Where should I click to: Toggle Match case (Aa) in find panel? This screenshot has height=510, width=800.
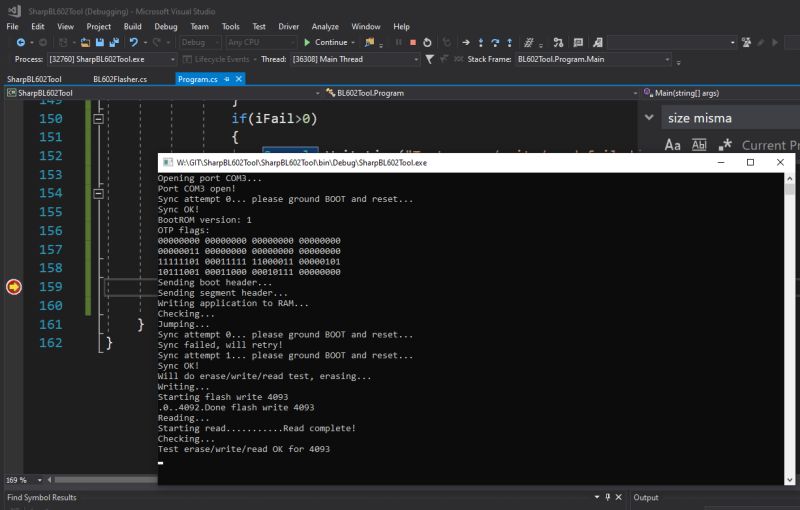[x=672, y=145]
